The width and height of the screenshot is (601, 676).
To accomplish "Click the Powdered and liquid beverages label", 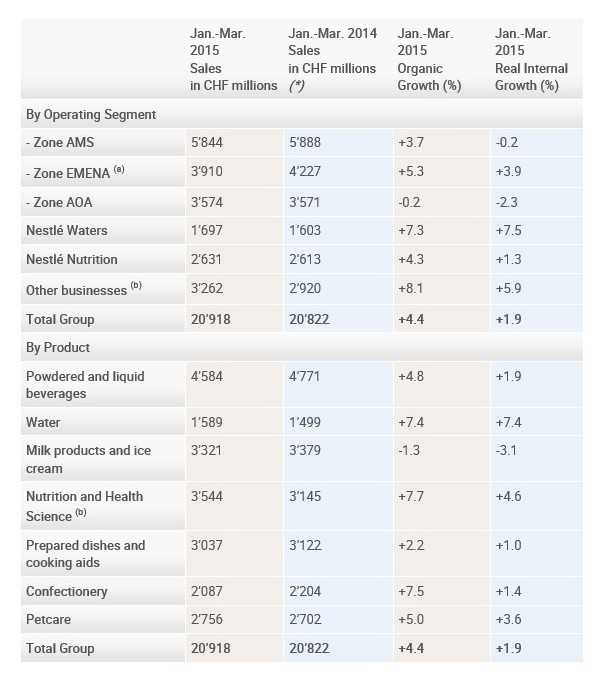I will tap(85, 385).
